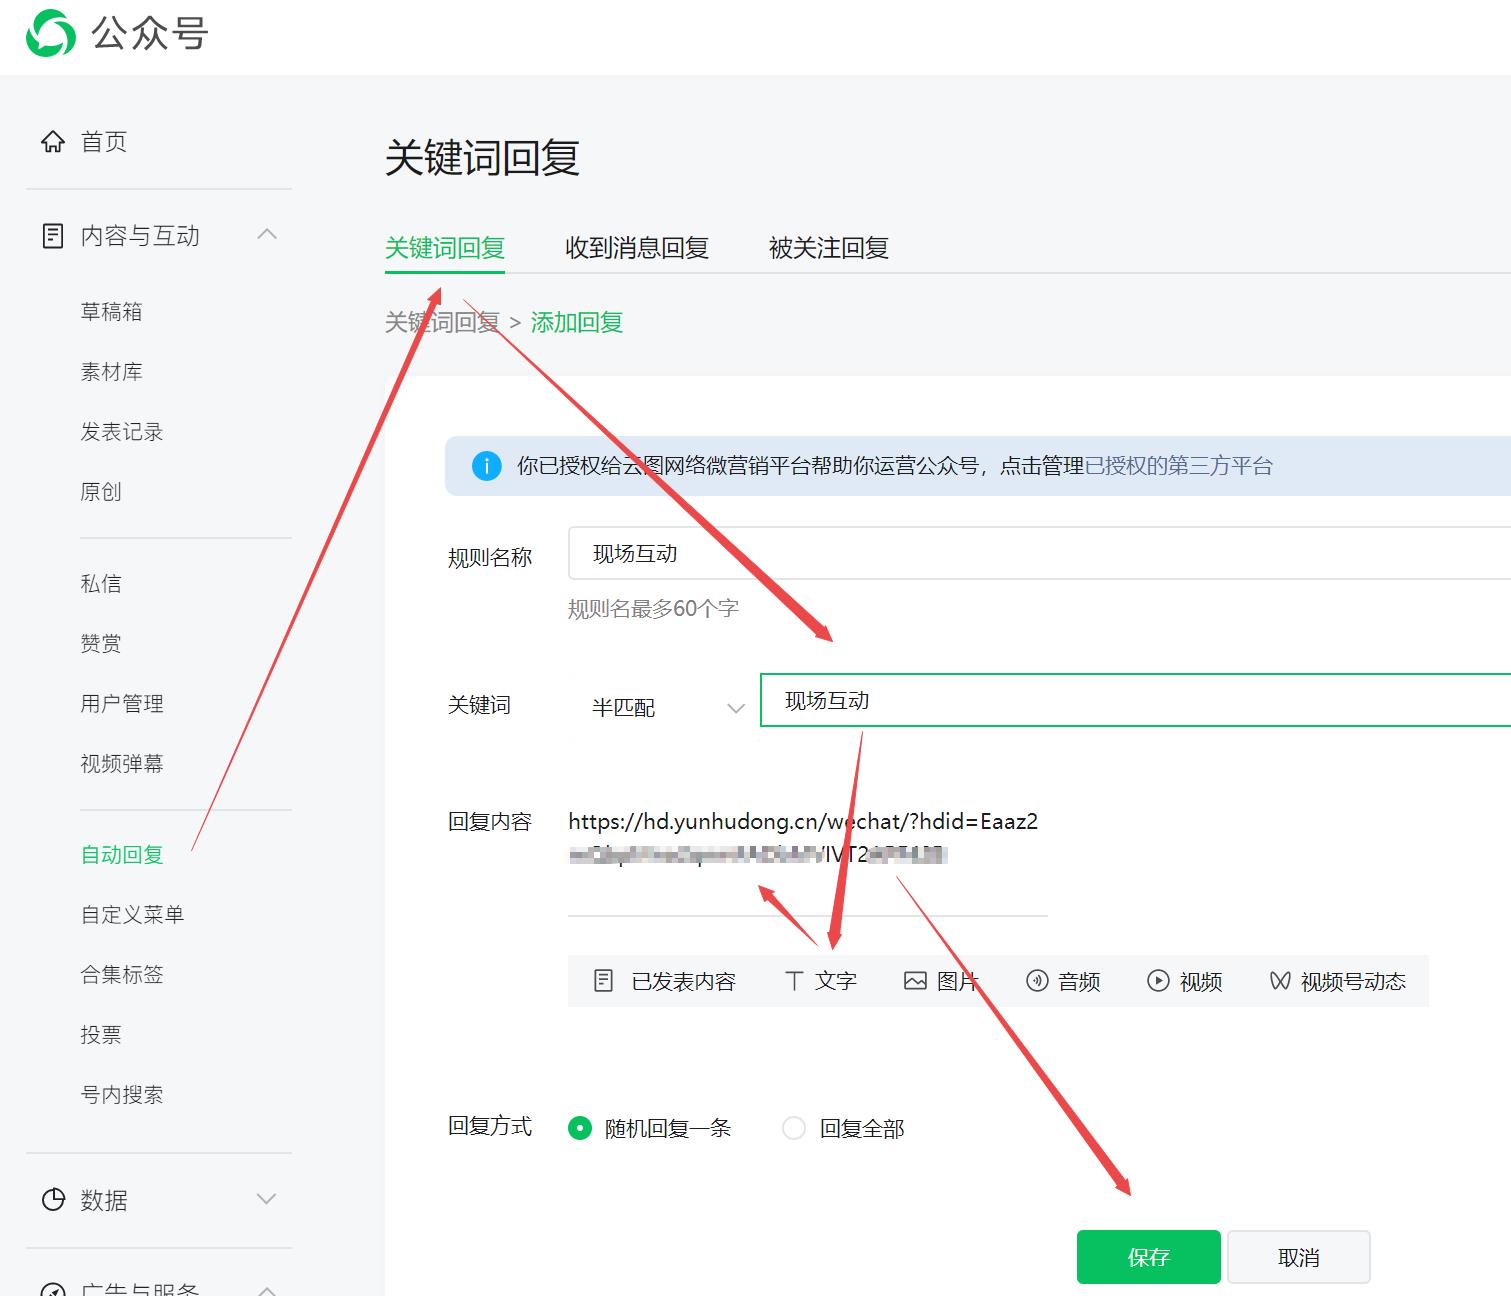Click the green 保存 button
Viewport: 1511px width, 1296px height.
(1149, 1257)
